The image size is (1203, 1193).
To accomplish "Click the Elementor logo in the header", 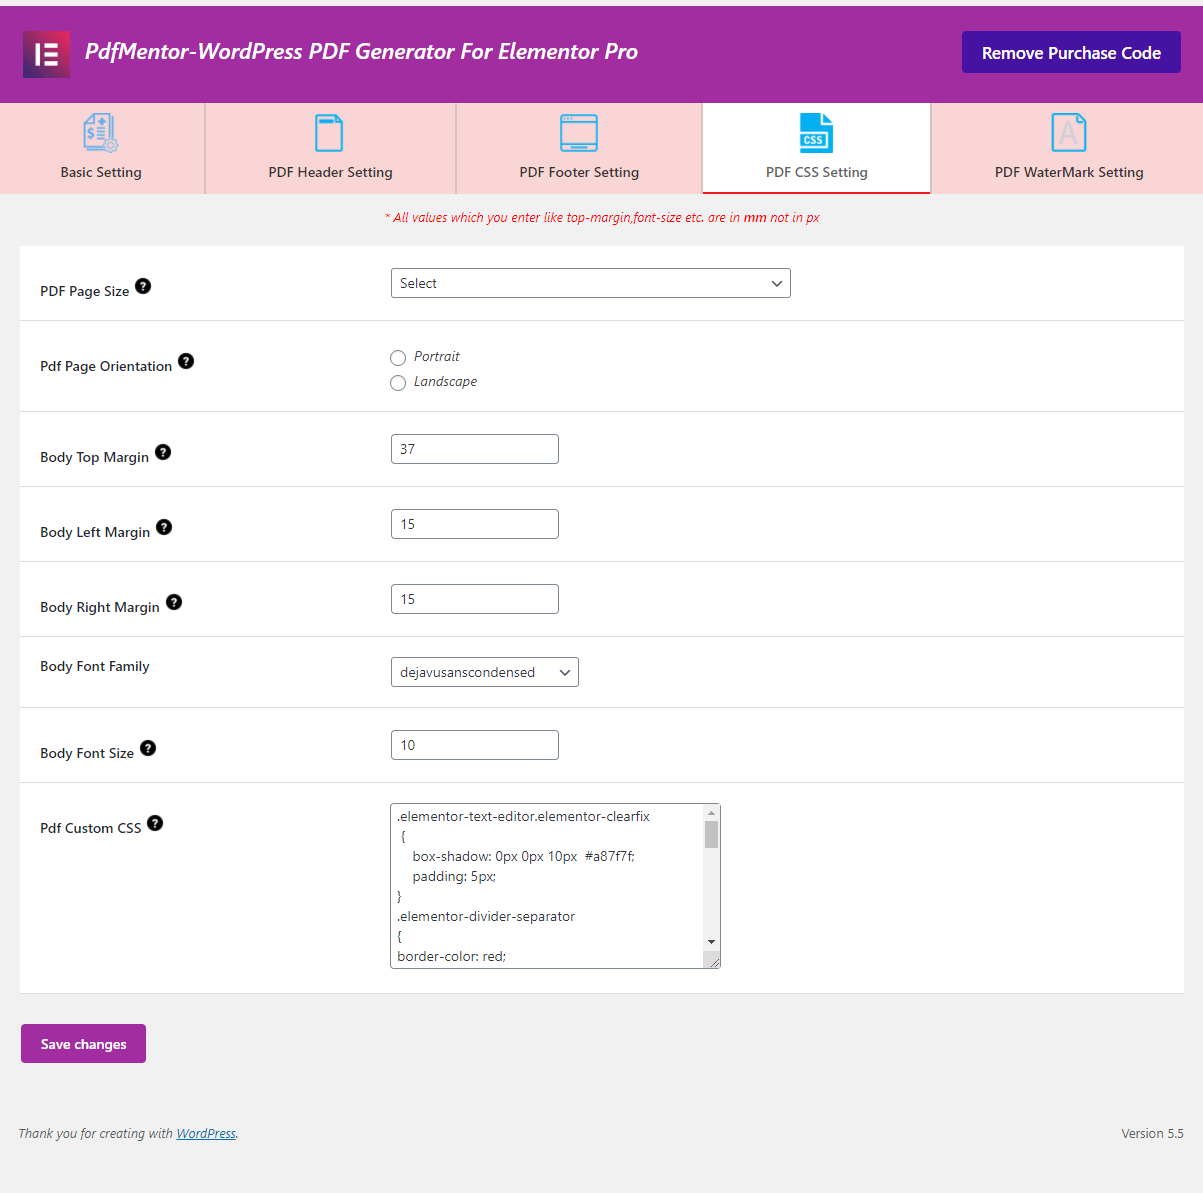I will click(46, 53).
